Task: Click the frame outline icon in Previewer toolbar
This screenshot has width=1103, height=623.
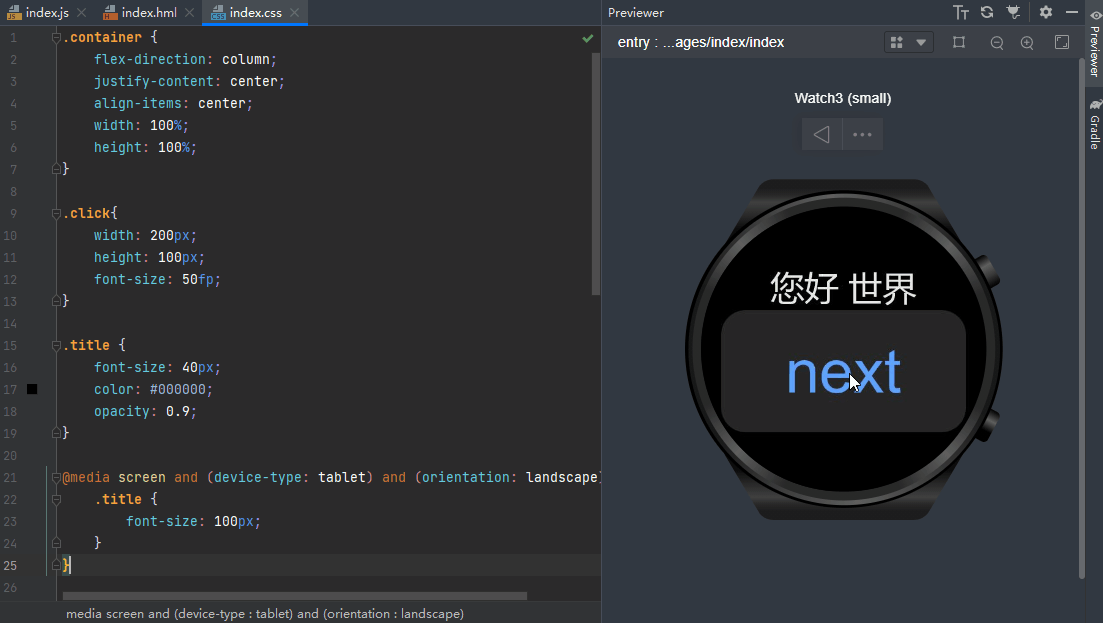Action: [x=959, y=42]
